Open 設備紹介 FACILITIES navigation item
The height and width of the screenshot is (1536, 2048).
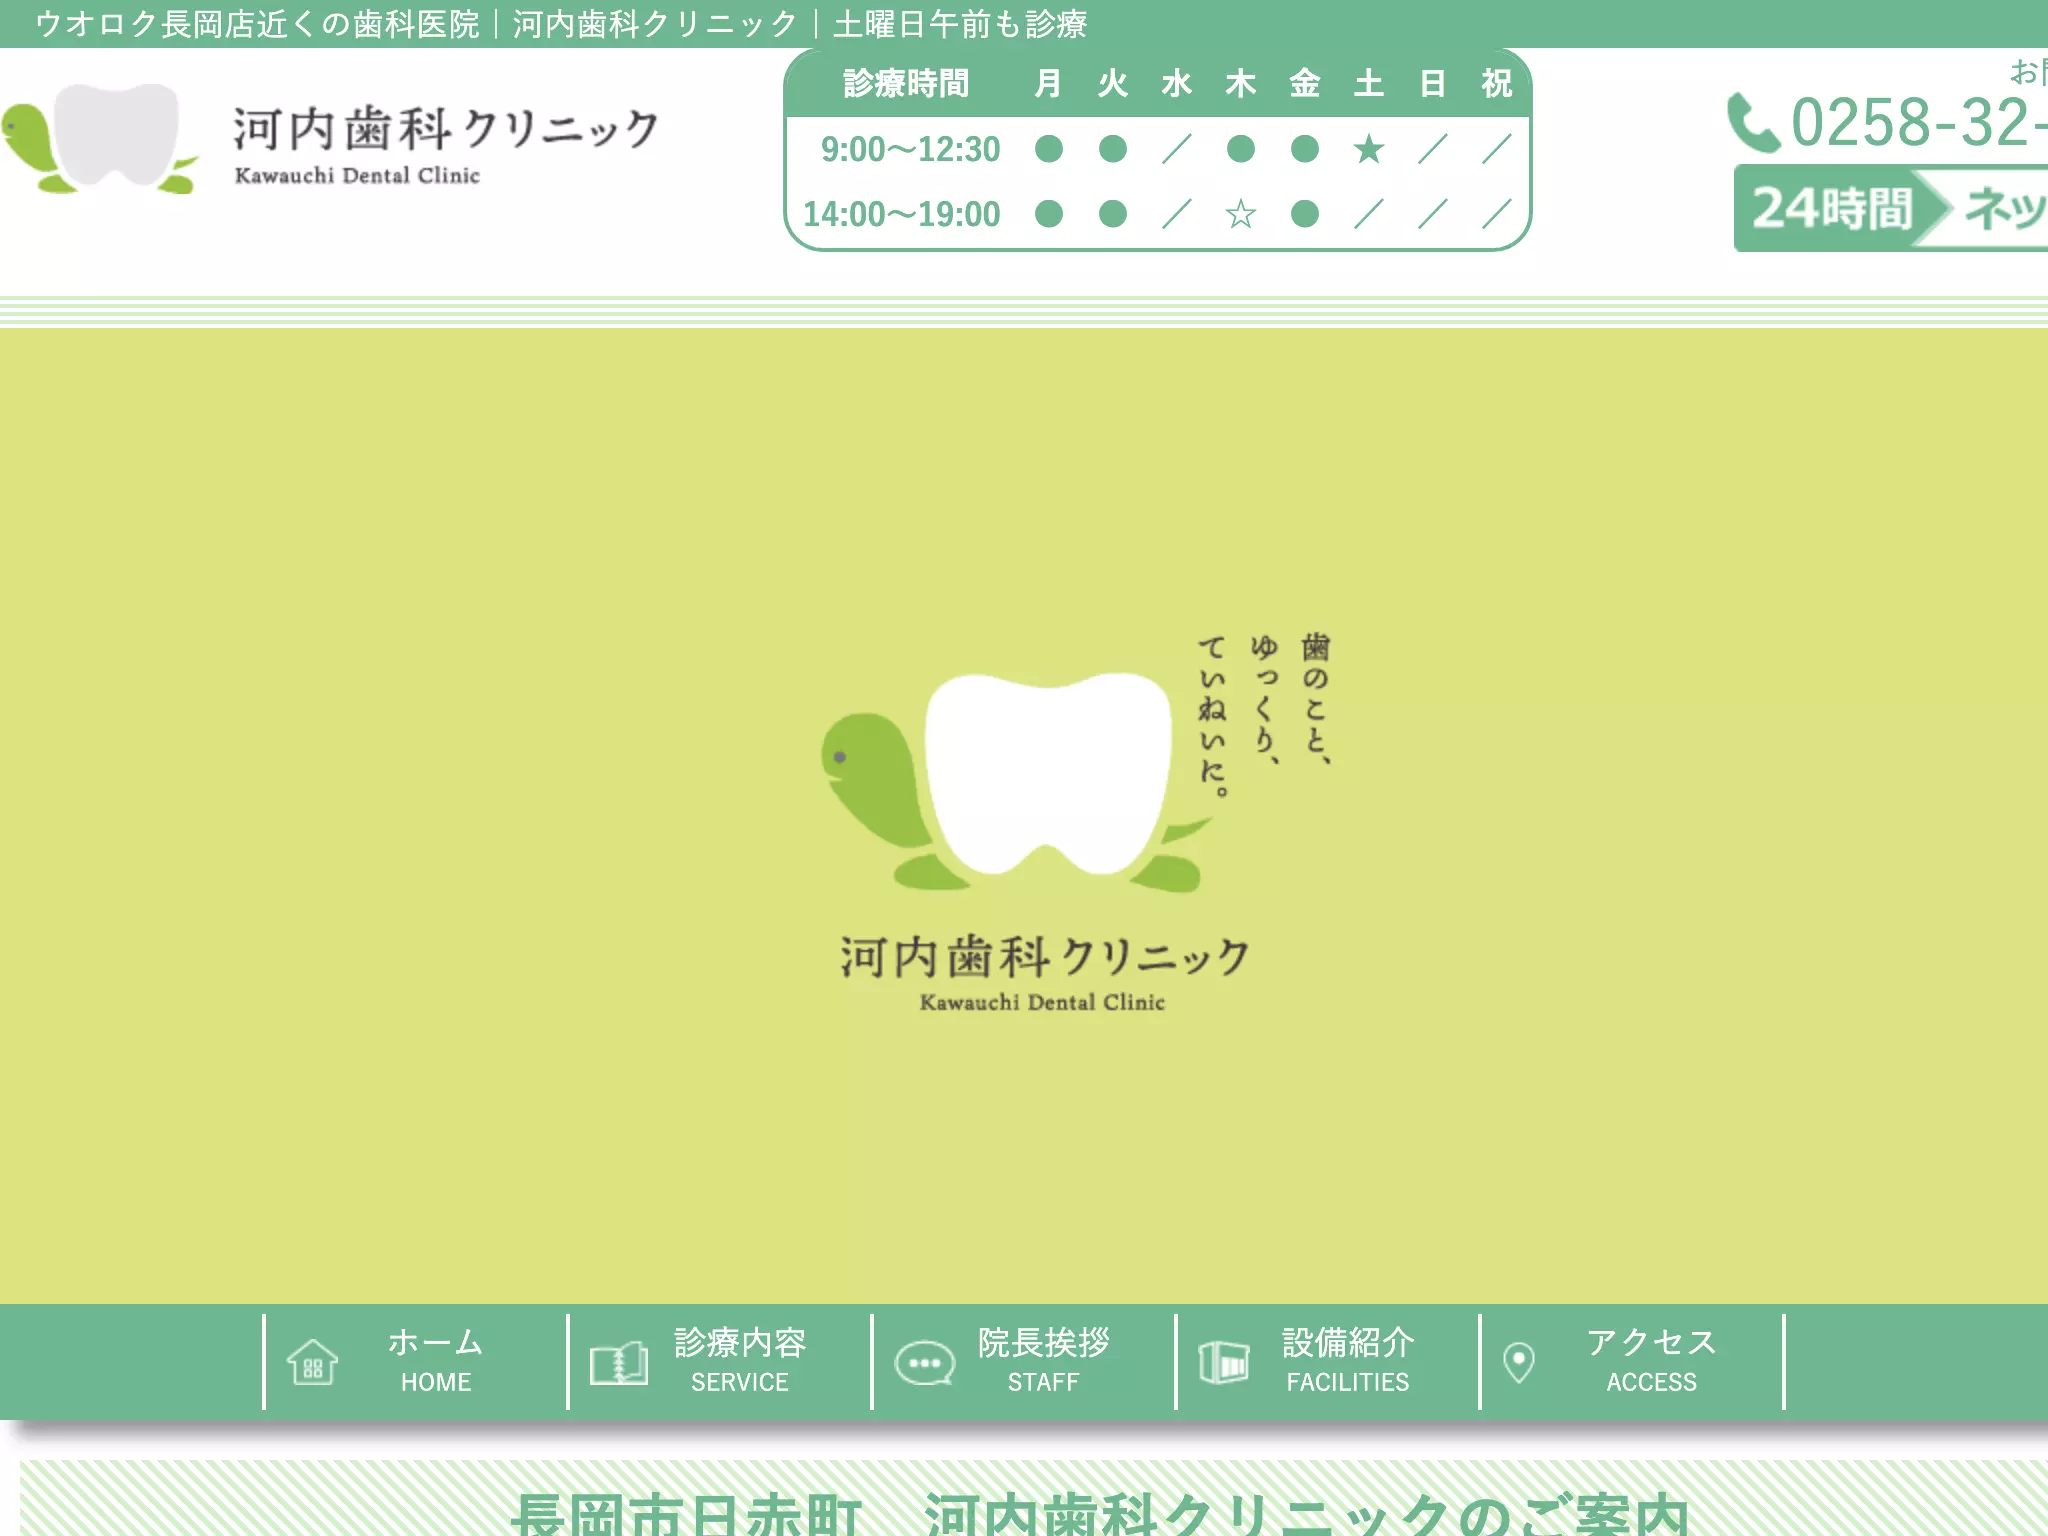[1328, 1361]
